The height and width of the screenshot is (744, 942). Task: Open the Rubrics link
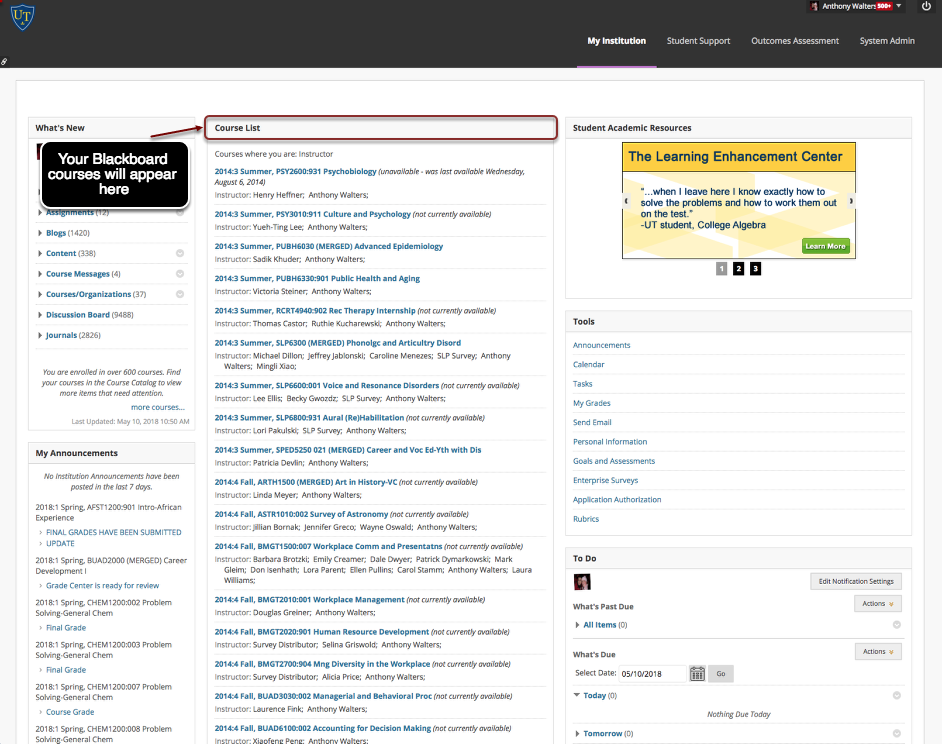[x=586, y=519]
